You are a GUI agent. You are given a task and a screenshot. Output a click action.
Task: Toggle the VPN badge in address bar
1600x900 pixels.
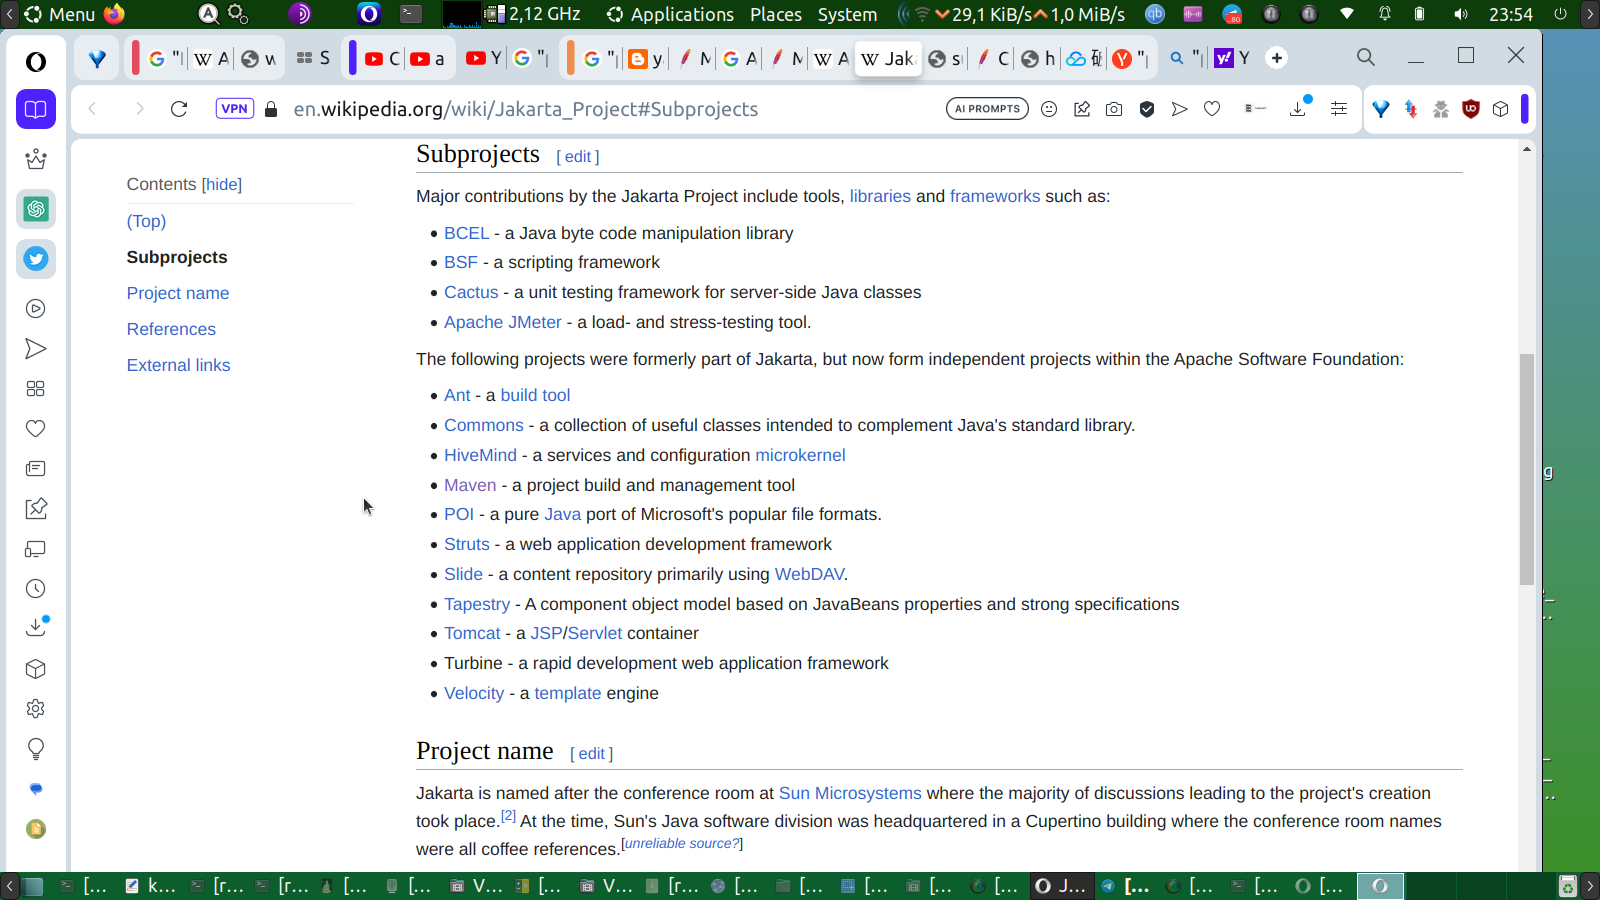pyautogui.click(x=235, y=109)
